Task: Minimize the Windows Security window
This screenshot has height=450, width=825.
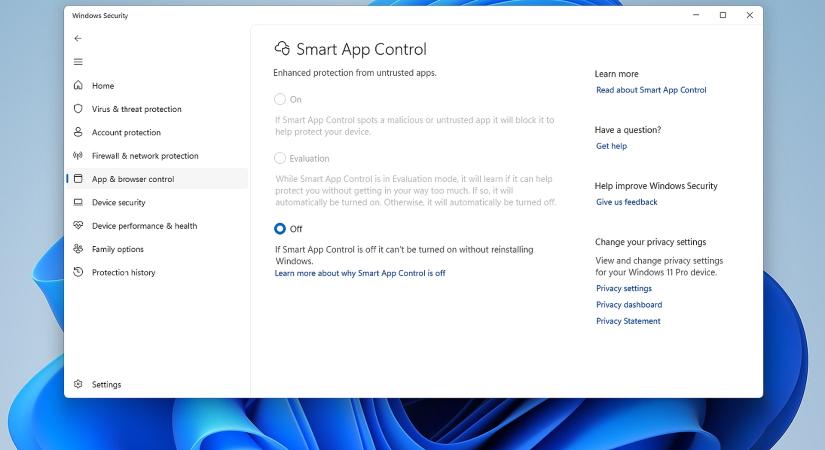Action: click(x=696, y=15)
